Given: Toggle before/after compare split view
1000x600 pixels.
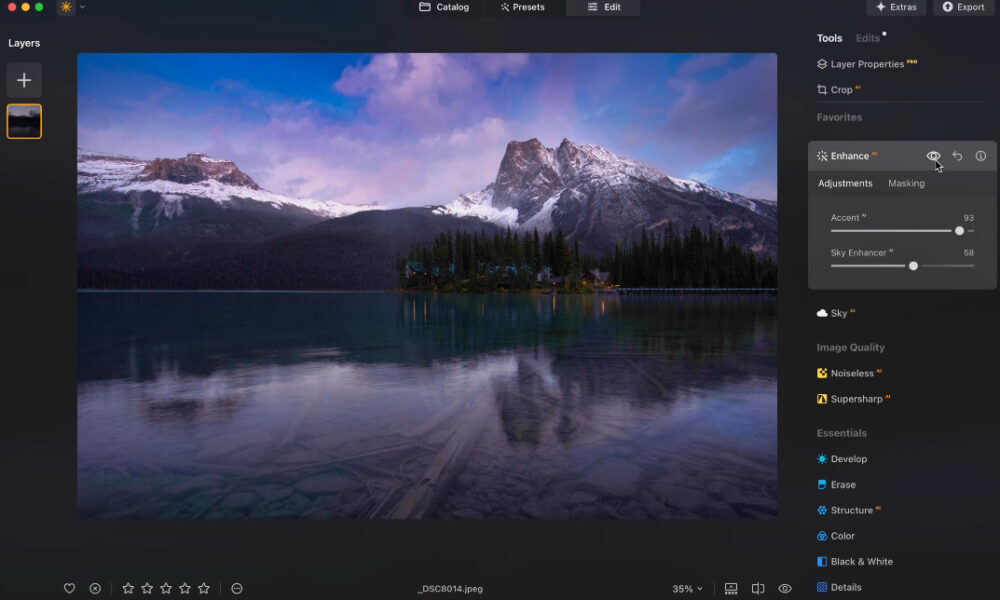Looking at the screenshot, I should [x=758, y=589].
